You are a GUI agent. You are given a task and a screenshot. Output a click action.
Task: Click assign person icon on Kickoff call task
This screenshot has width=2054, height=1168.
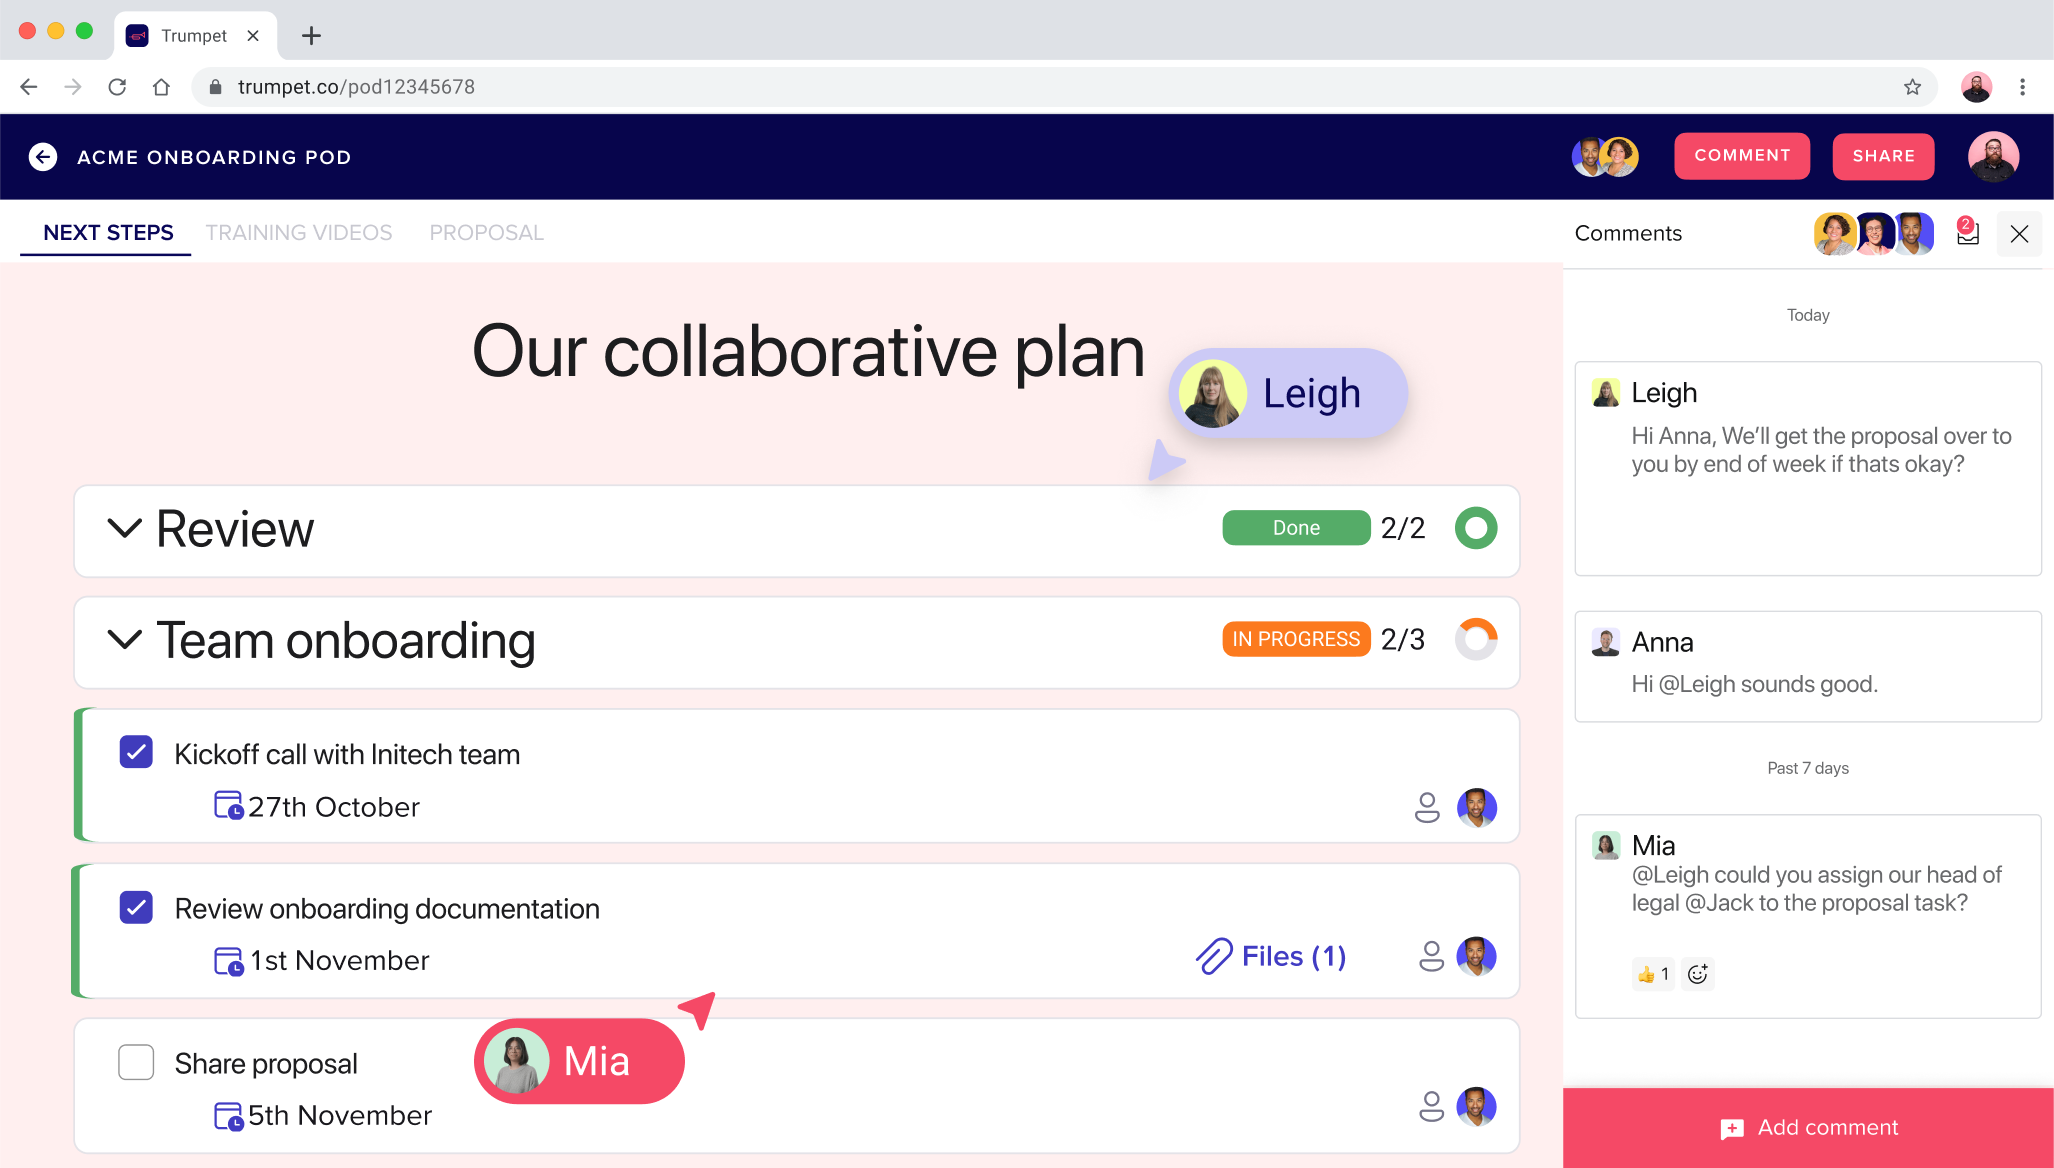click(1427, 807)
